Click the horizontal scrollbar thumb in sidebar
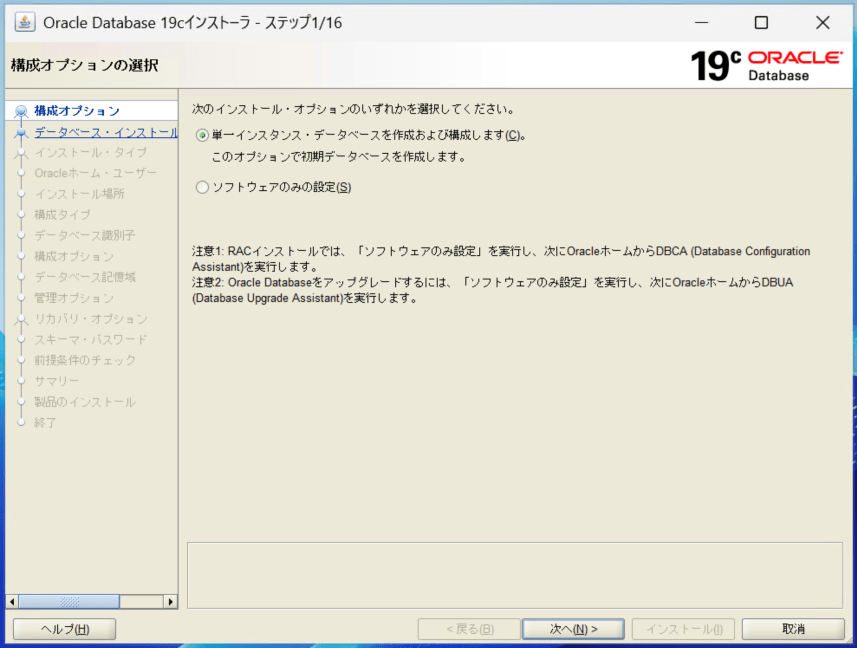 click(x=68, y=601)
